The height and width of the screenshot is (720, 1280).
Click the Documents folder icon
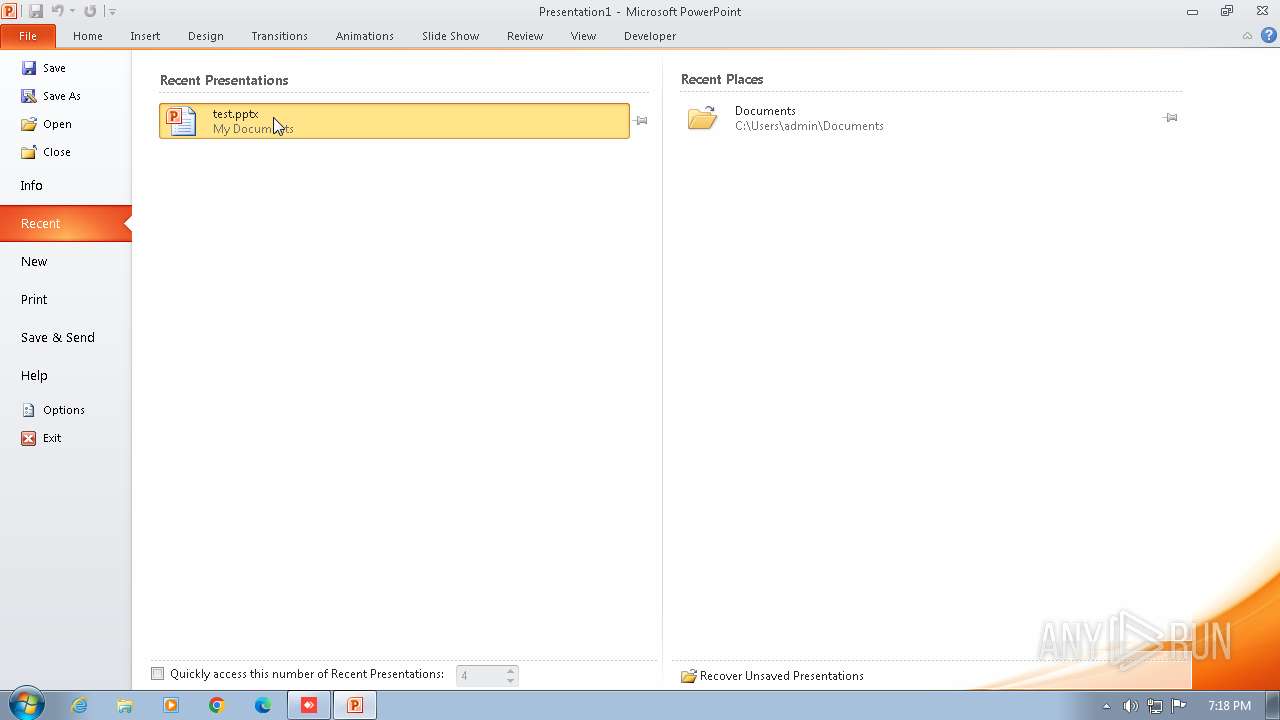point(703,118)
